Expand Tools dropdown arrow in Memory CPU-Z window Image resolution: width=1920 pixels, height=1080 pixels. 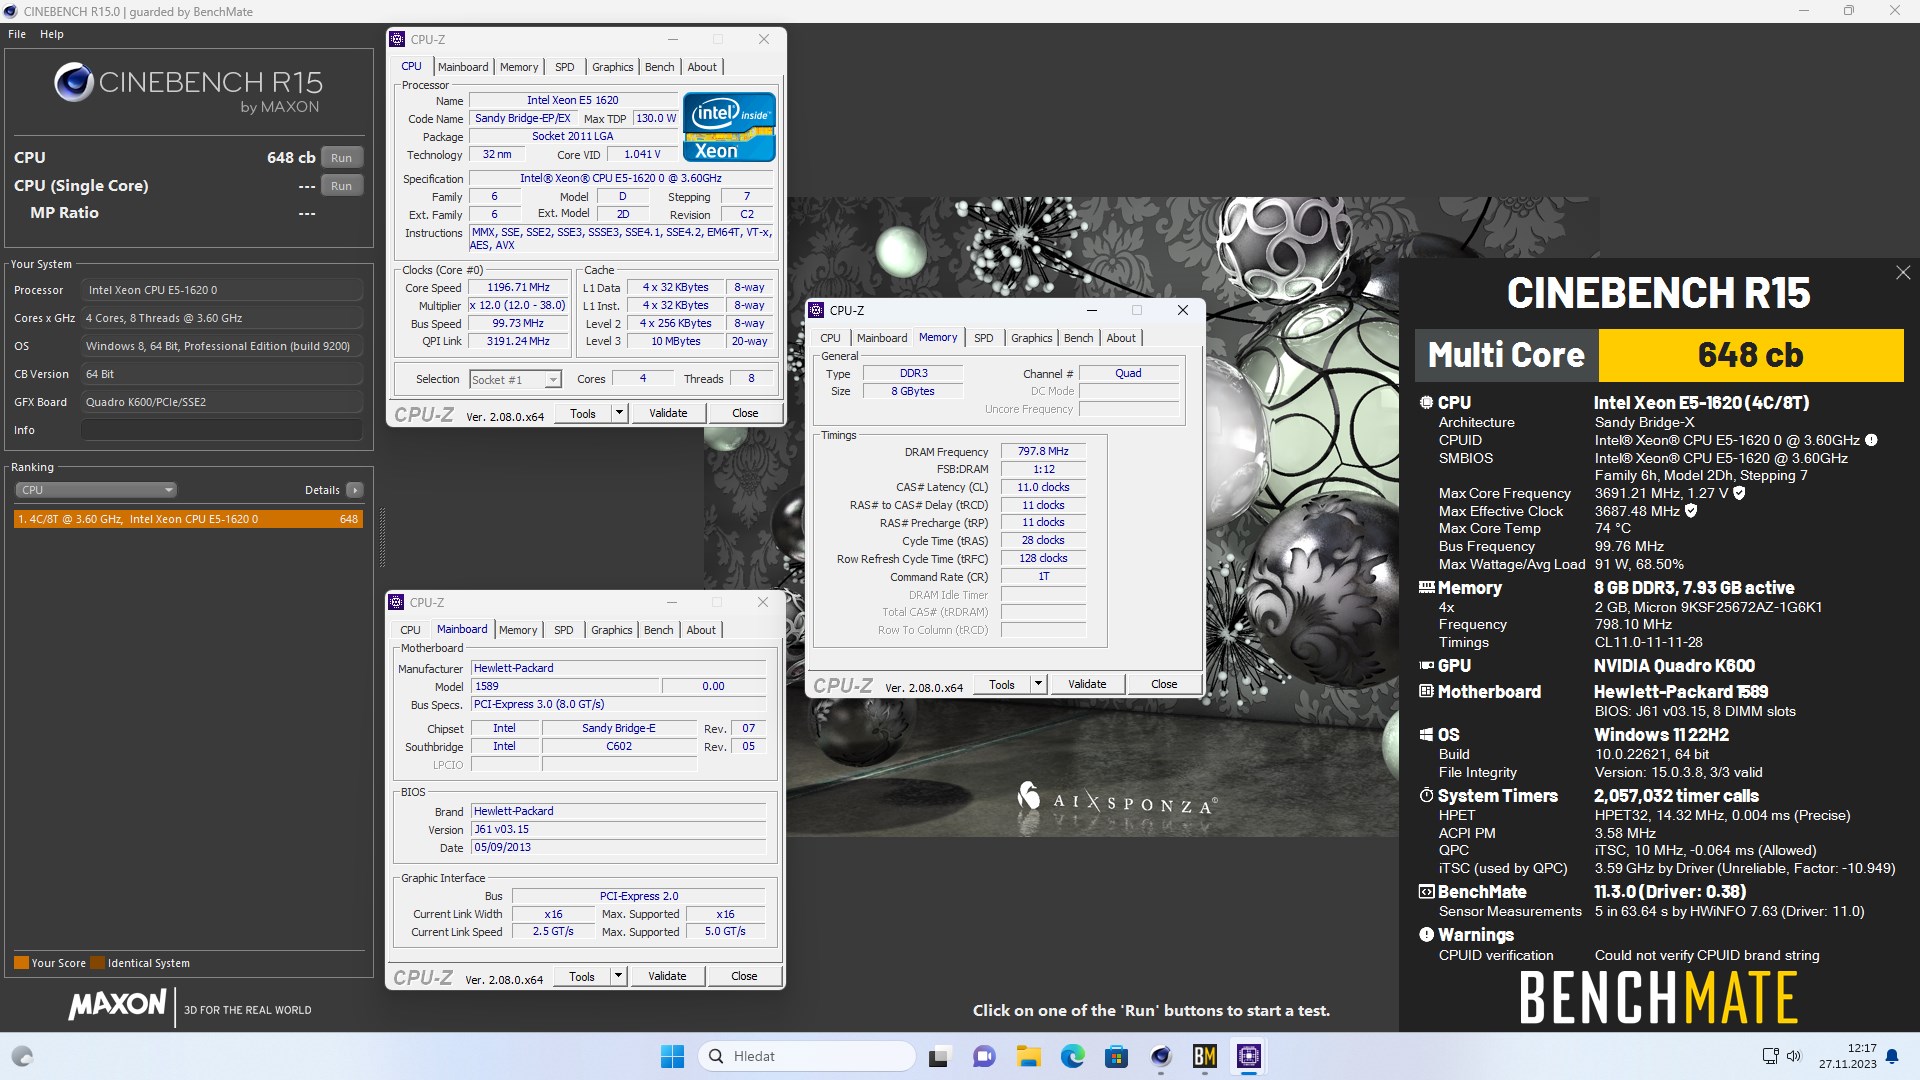coord(1038,685)
